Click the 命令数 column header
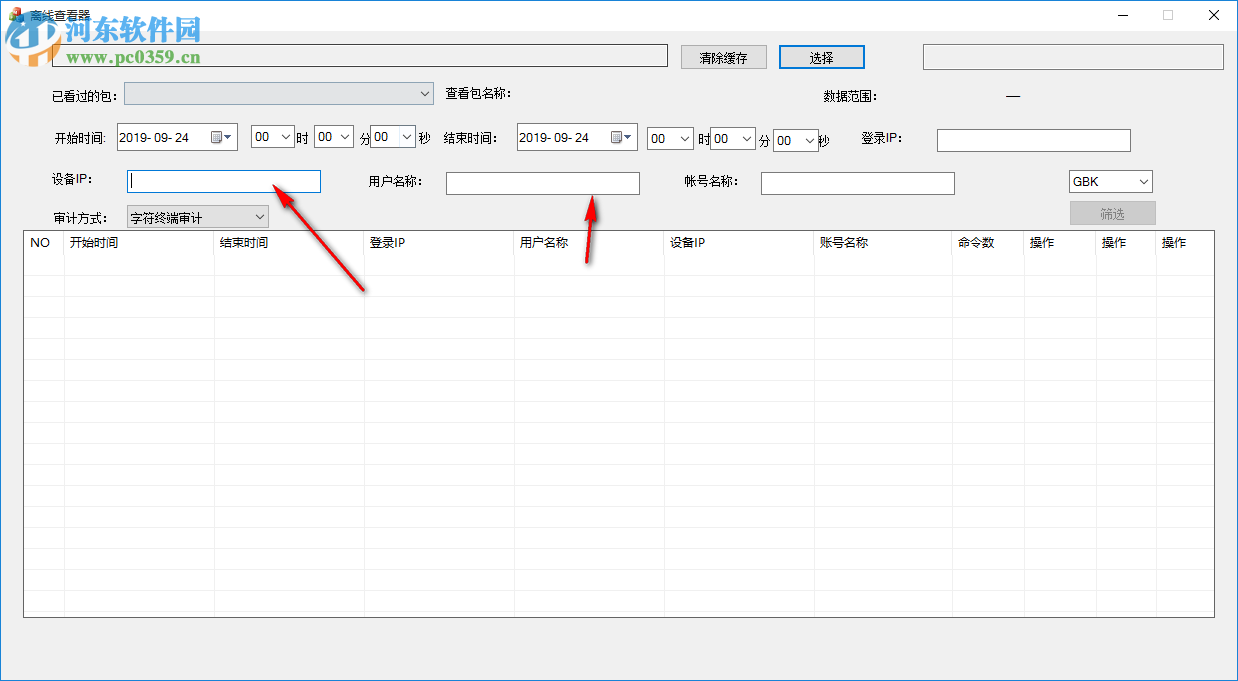The width and height of the screenshot is (1238, 681). pyautogui.click(x=988, y=242)
